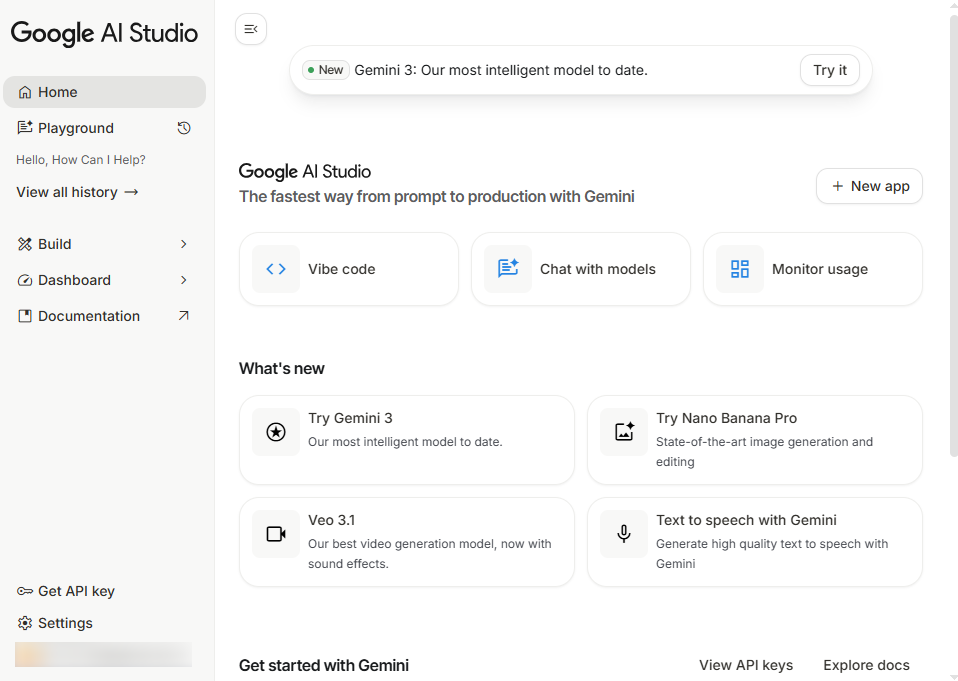Open Settings in the sidebar
The image size is (958, 681).
coord(65,623)
